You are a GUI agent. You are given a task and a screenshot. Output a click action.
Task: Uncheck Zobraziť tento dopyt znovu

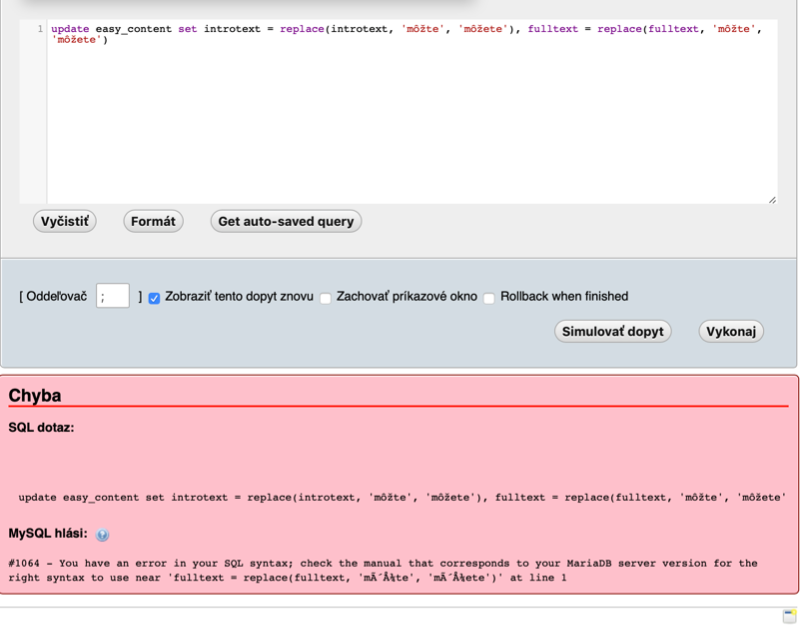tap(154, 297)
